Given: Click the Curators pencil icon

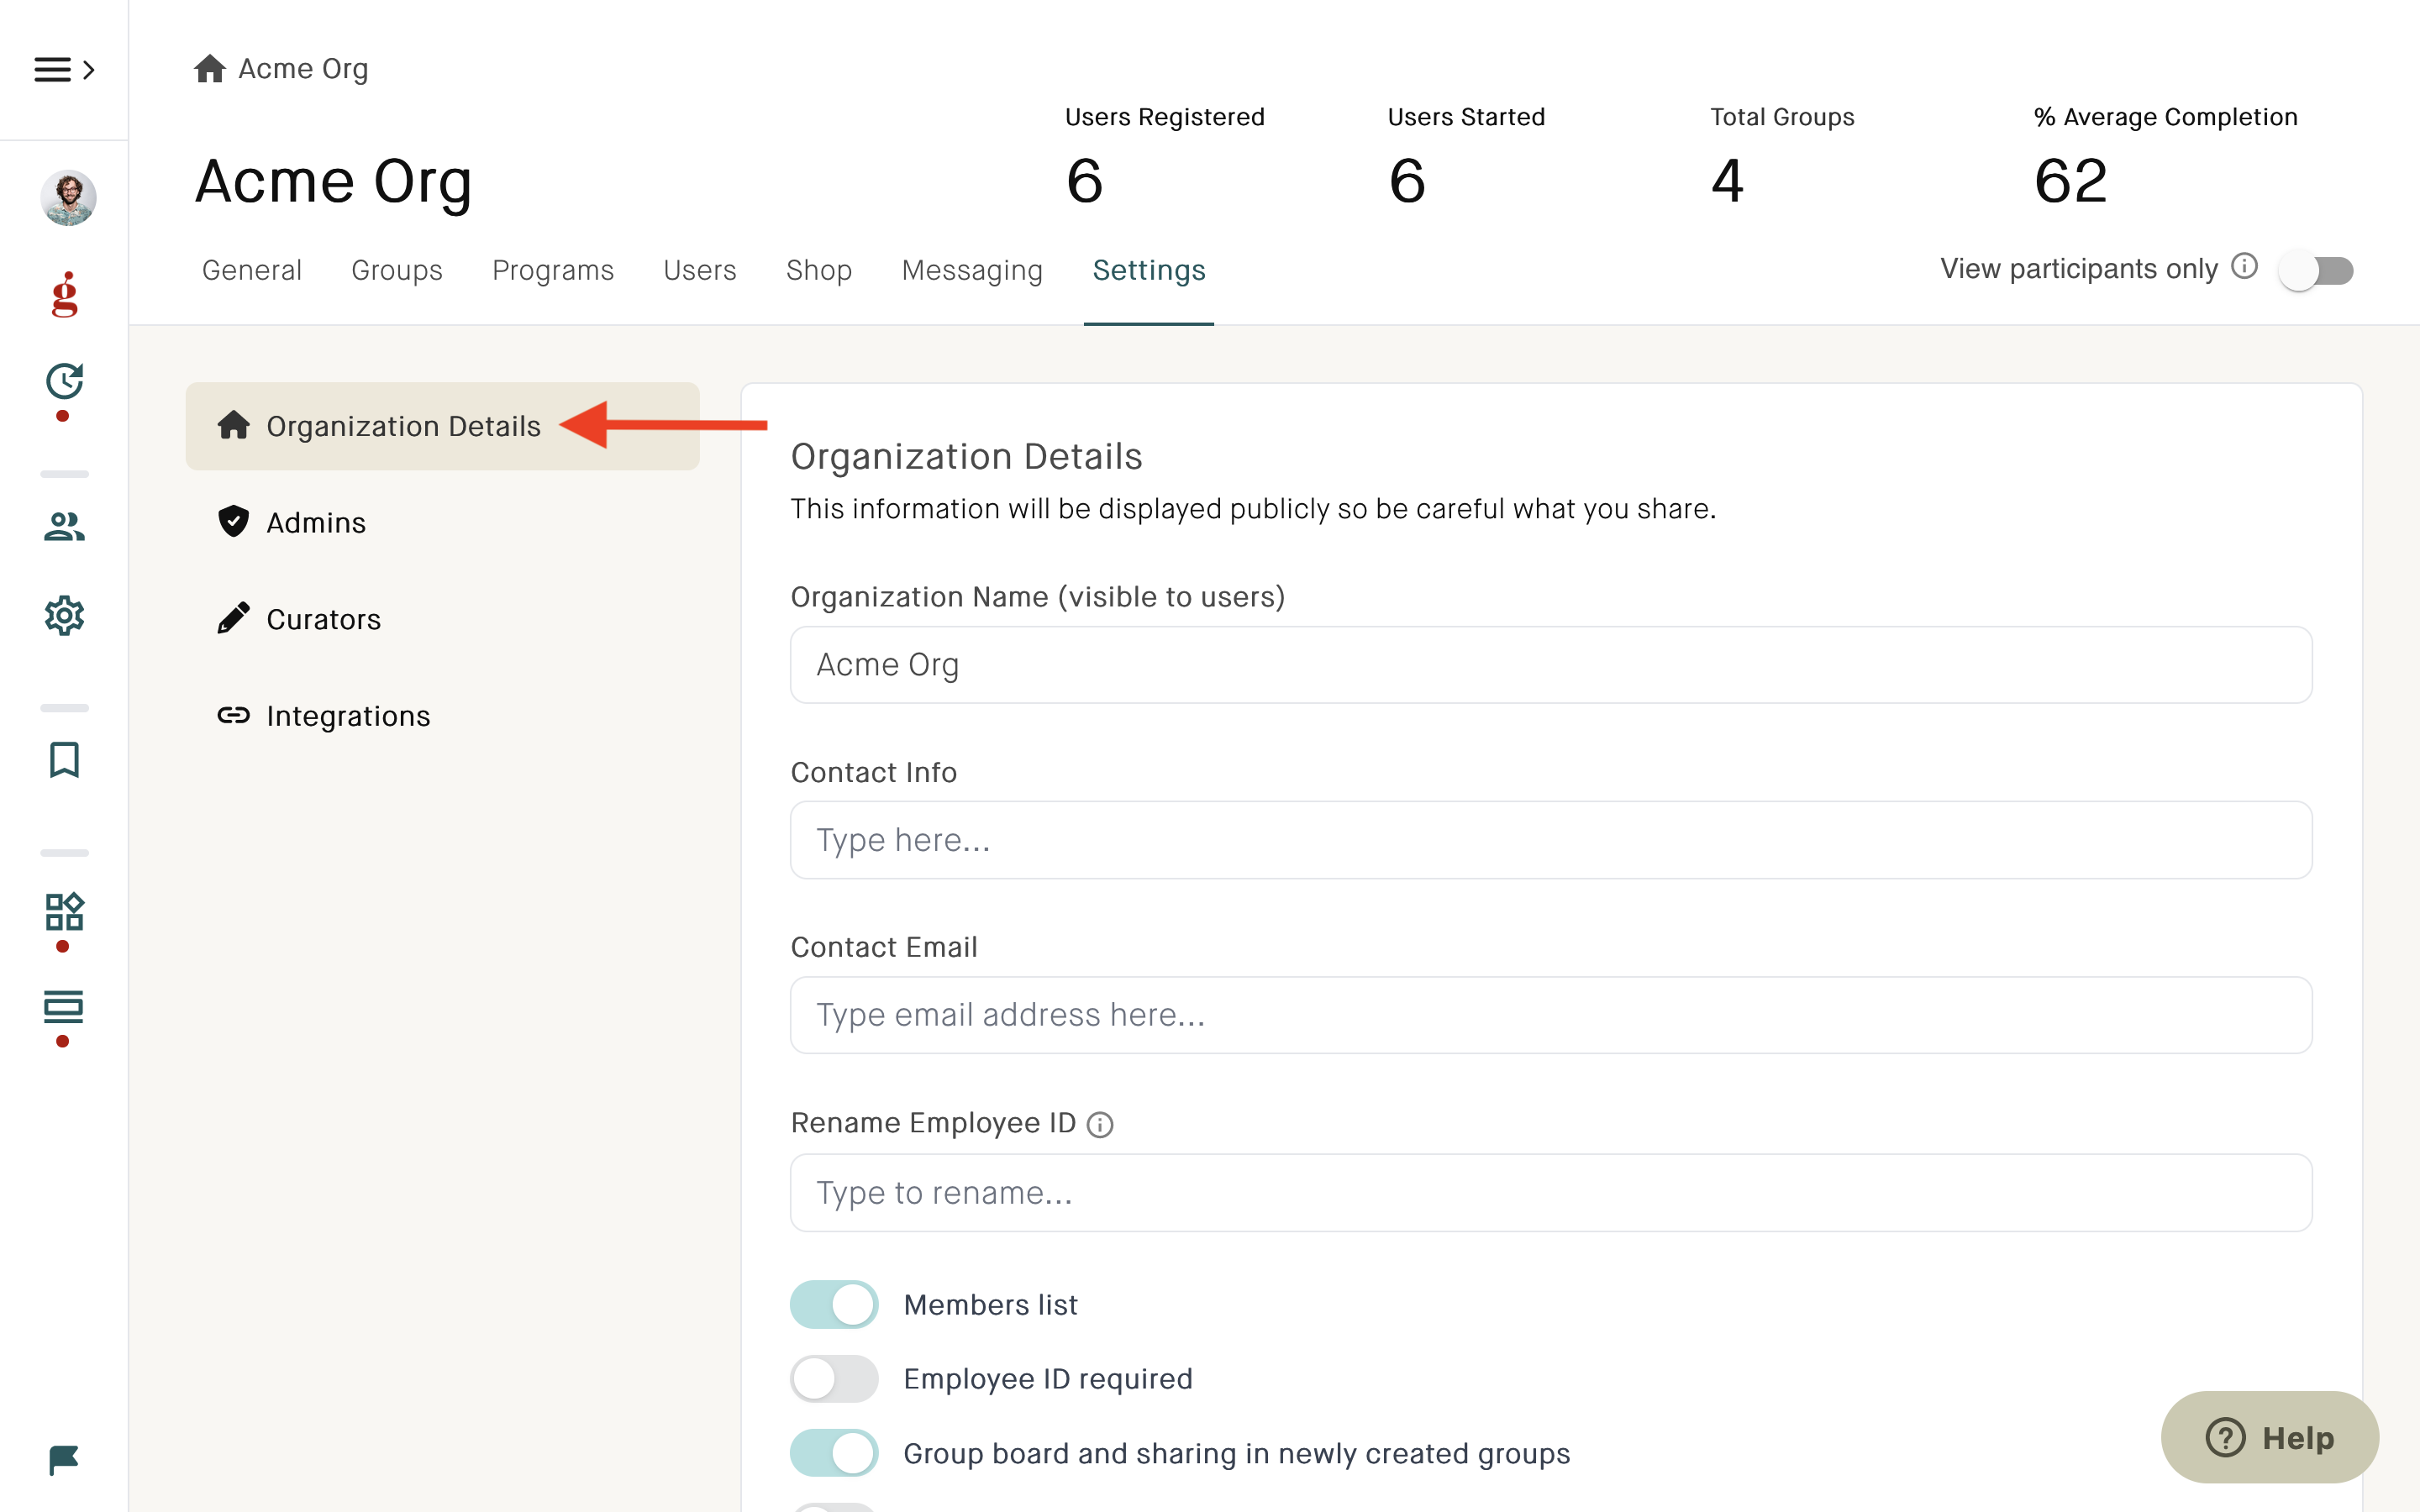Looking at the screenshot, I should [233, 618].
